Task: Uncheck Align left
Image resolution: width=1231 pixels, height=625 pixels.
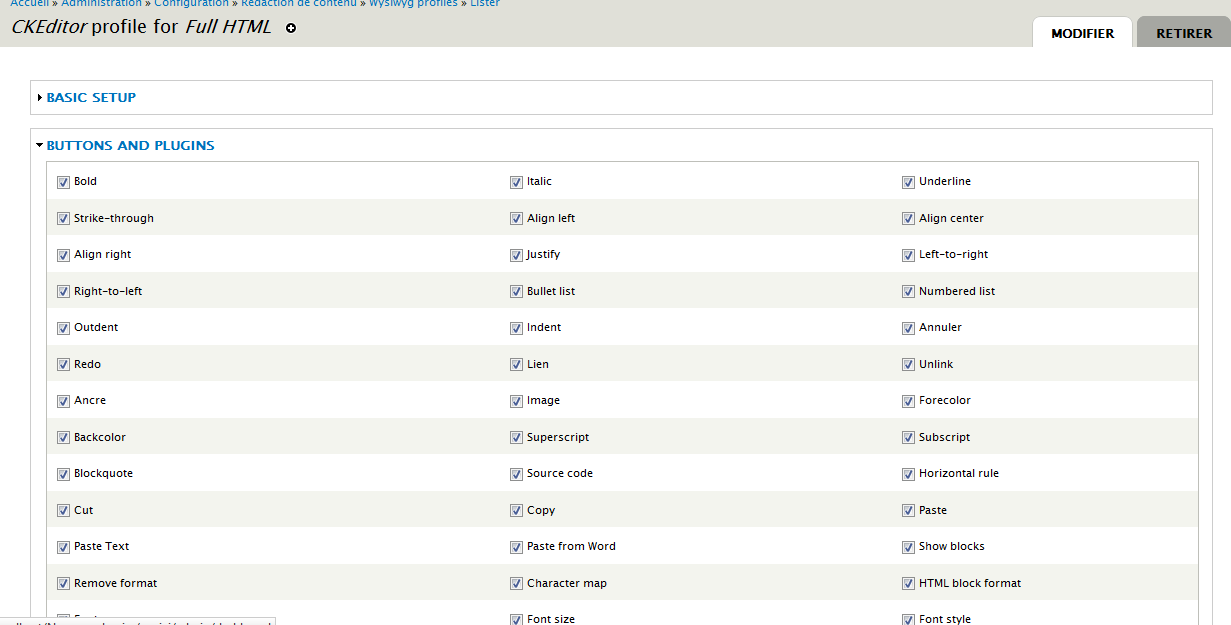Action: [x=516, y=219]
